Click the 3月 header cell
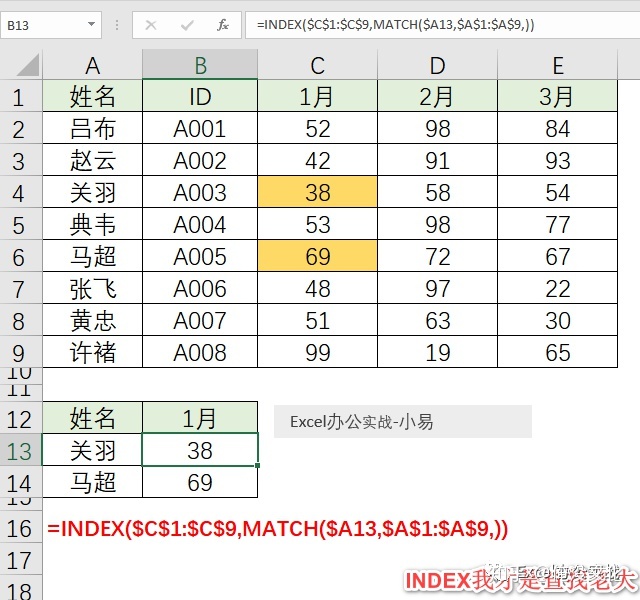 [558, 96]
